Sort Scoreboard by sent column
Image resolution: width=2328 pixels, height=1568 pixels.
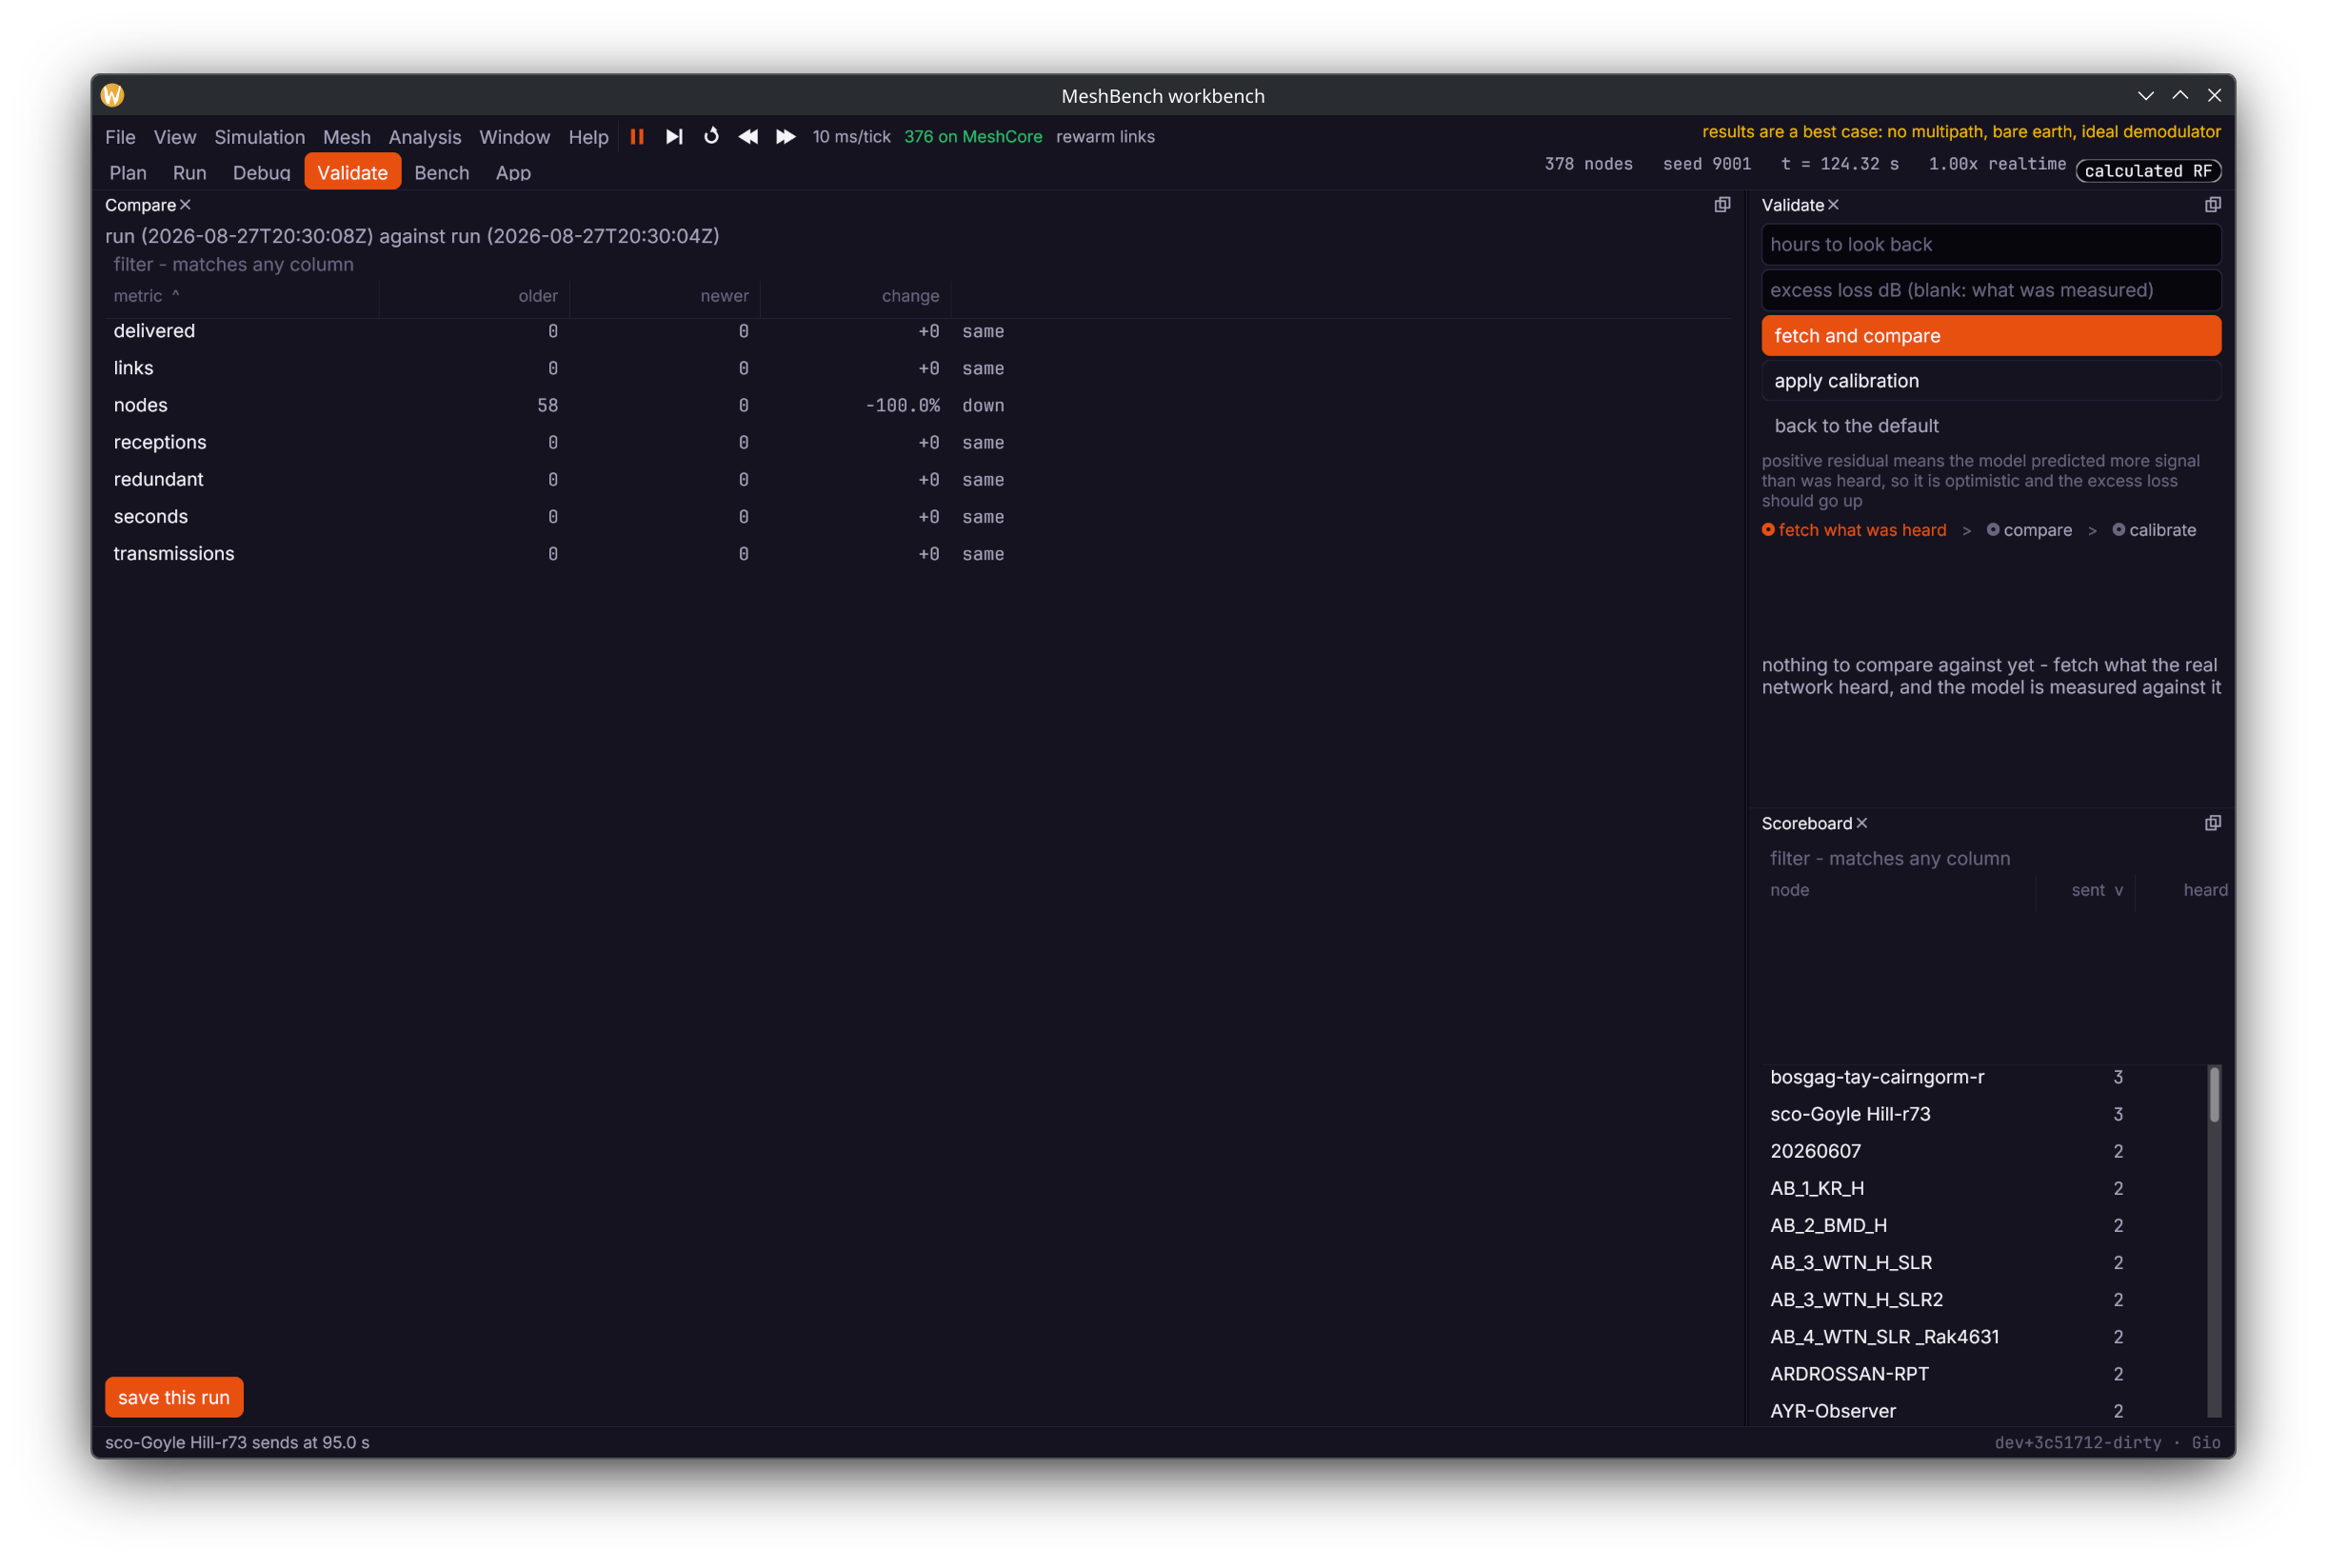2085,890
